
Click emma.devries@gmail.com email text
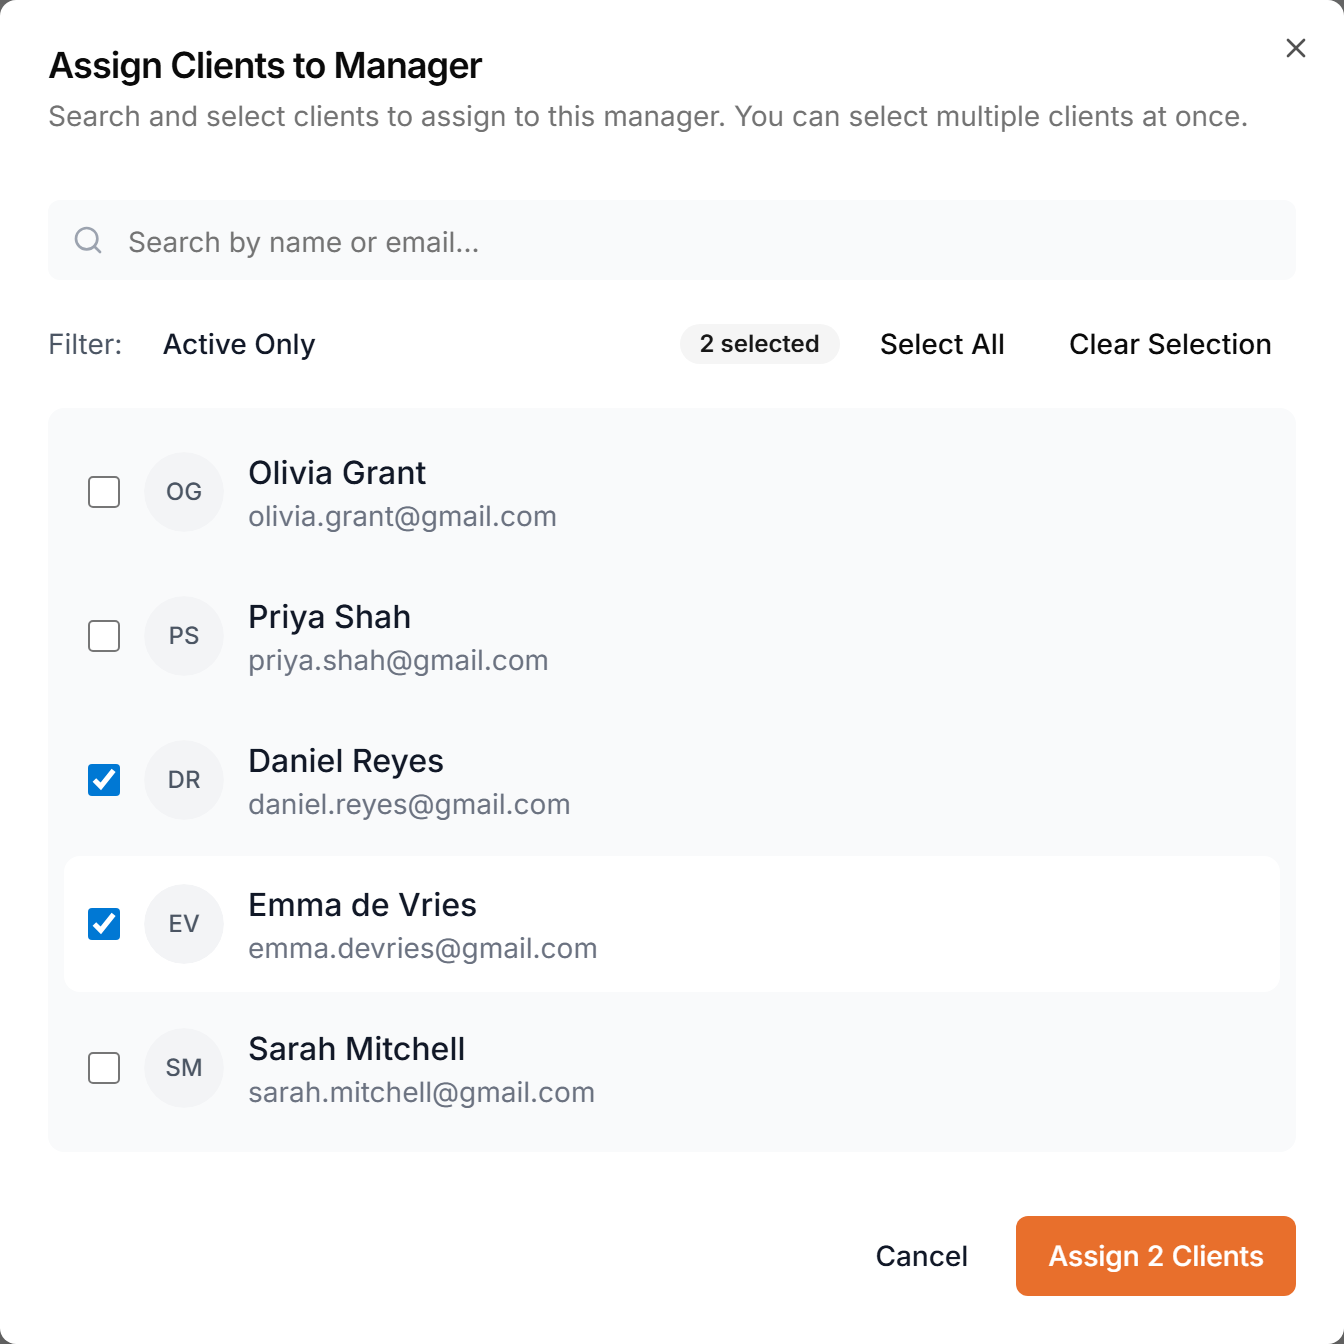422,948
